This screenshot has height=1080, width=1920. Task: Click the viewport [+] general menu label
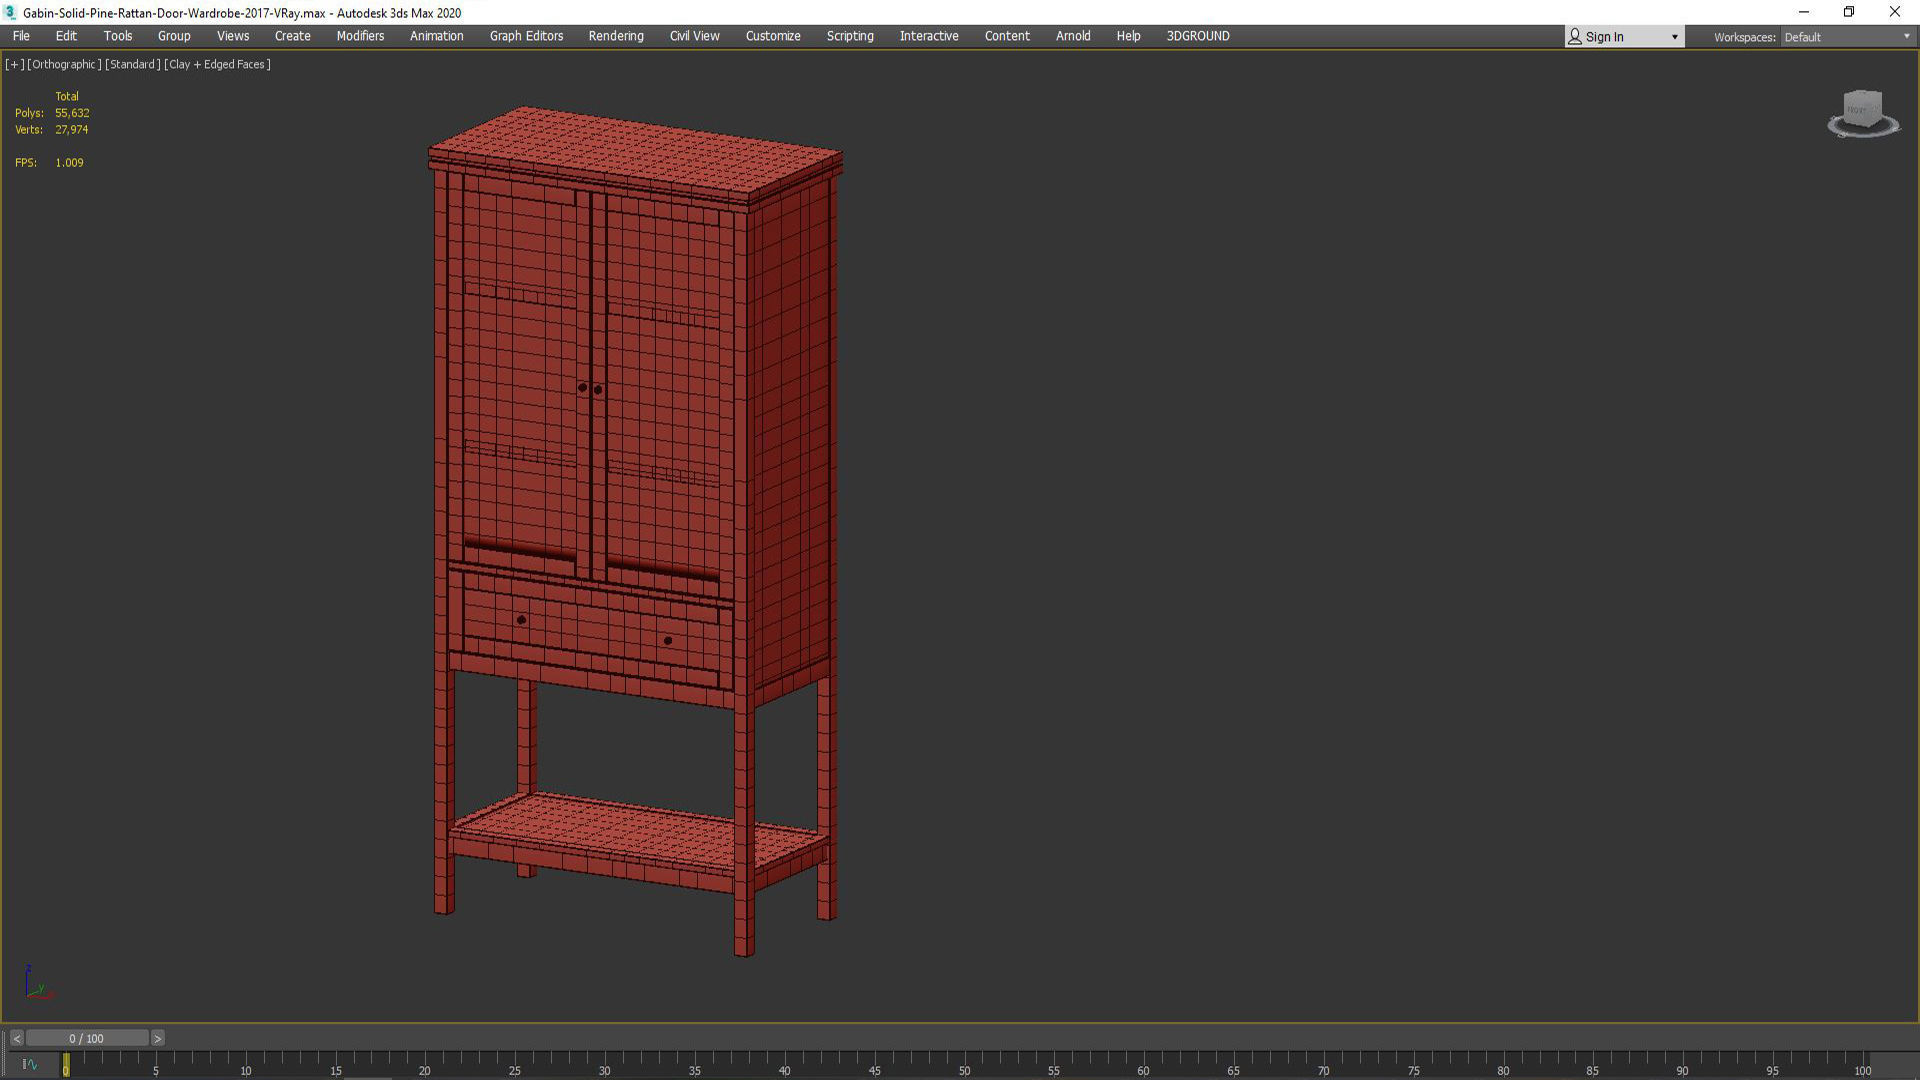14,64
